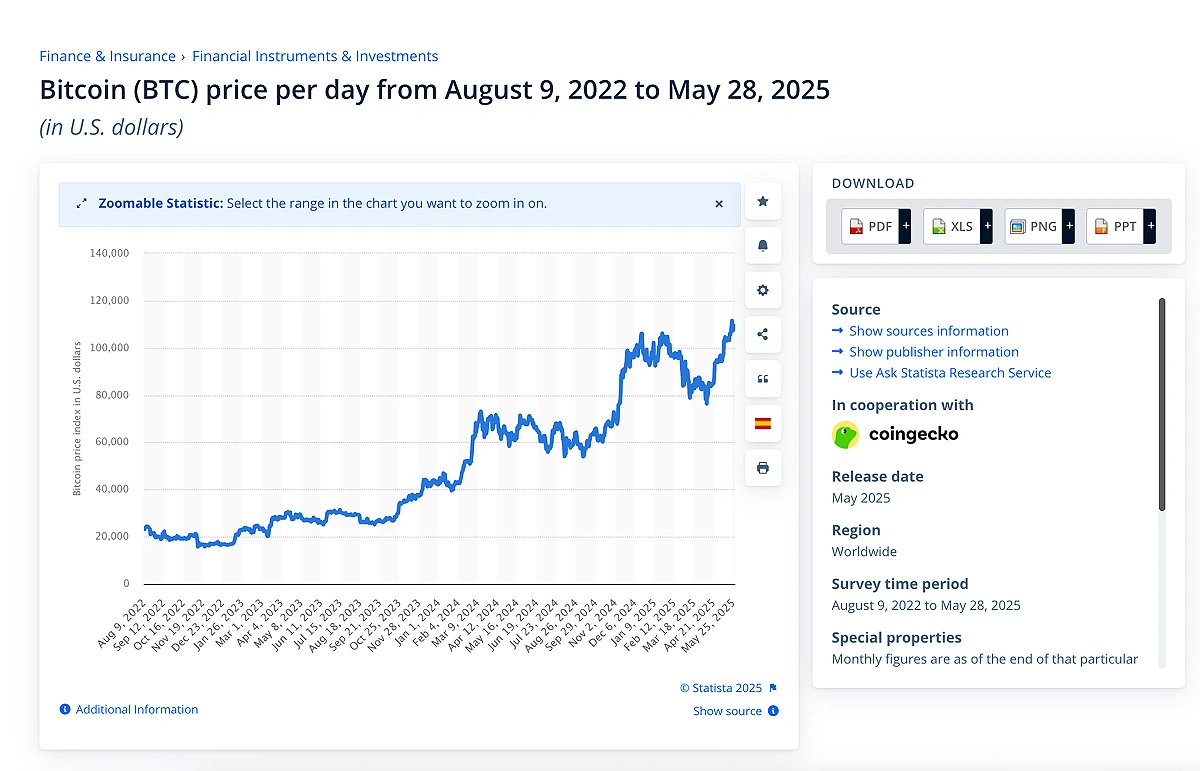Open Use Ask Statista Research Service
This screenshot has height=771, width=1200.
click(949, 372)
